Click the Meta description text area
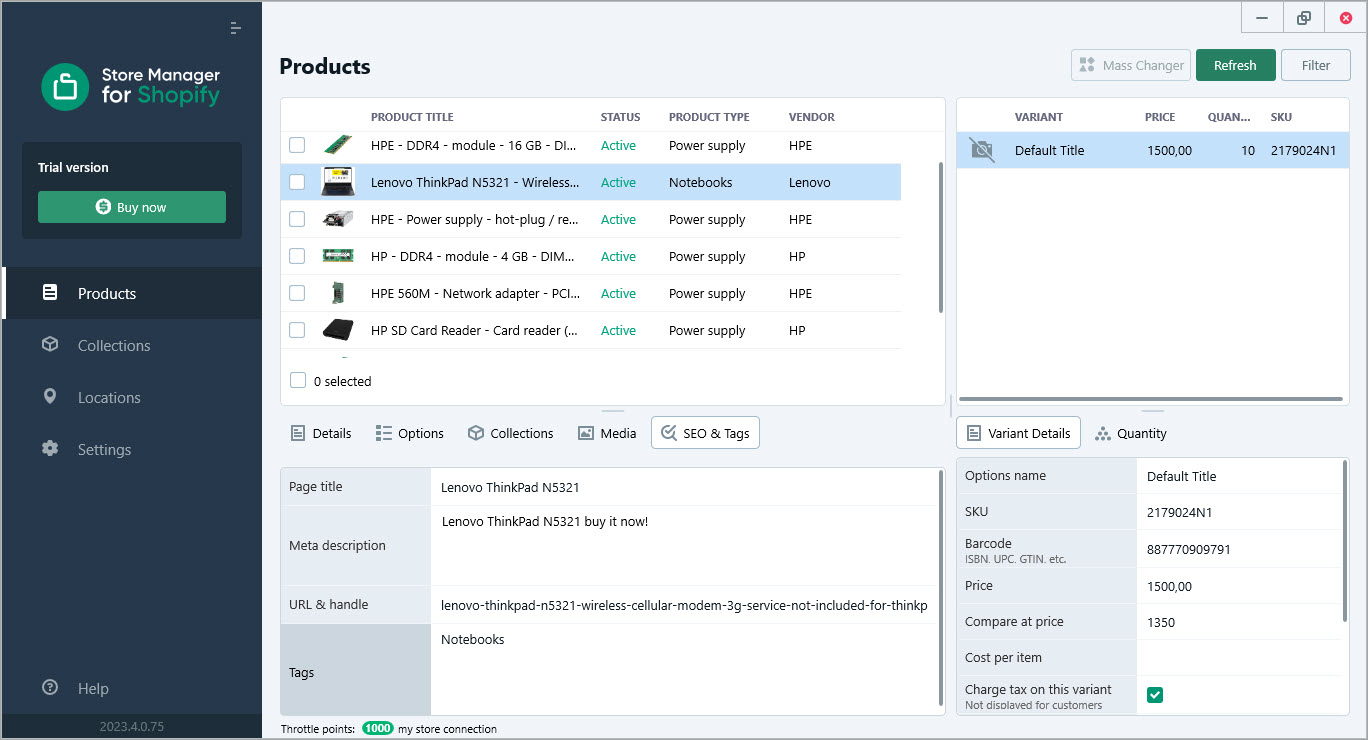Image resolution: width=1368 pixels, height=740 pixels. 684,545
